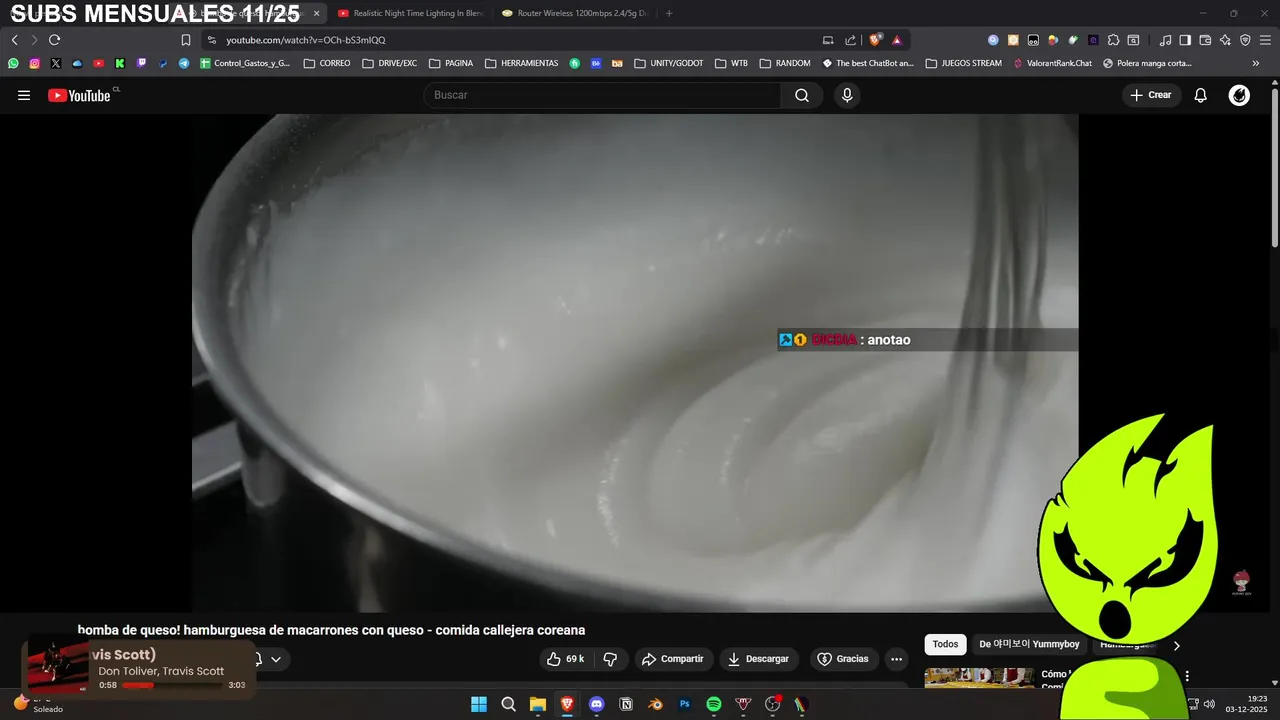Open options for the first recommended video

[x=1187, y=676]
